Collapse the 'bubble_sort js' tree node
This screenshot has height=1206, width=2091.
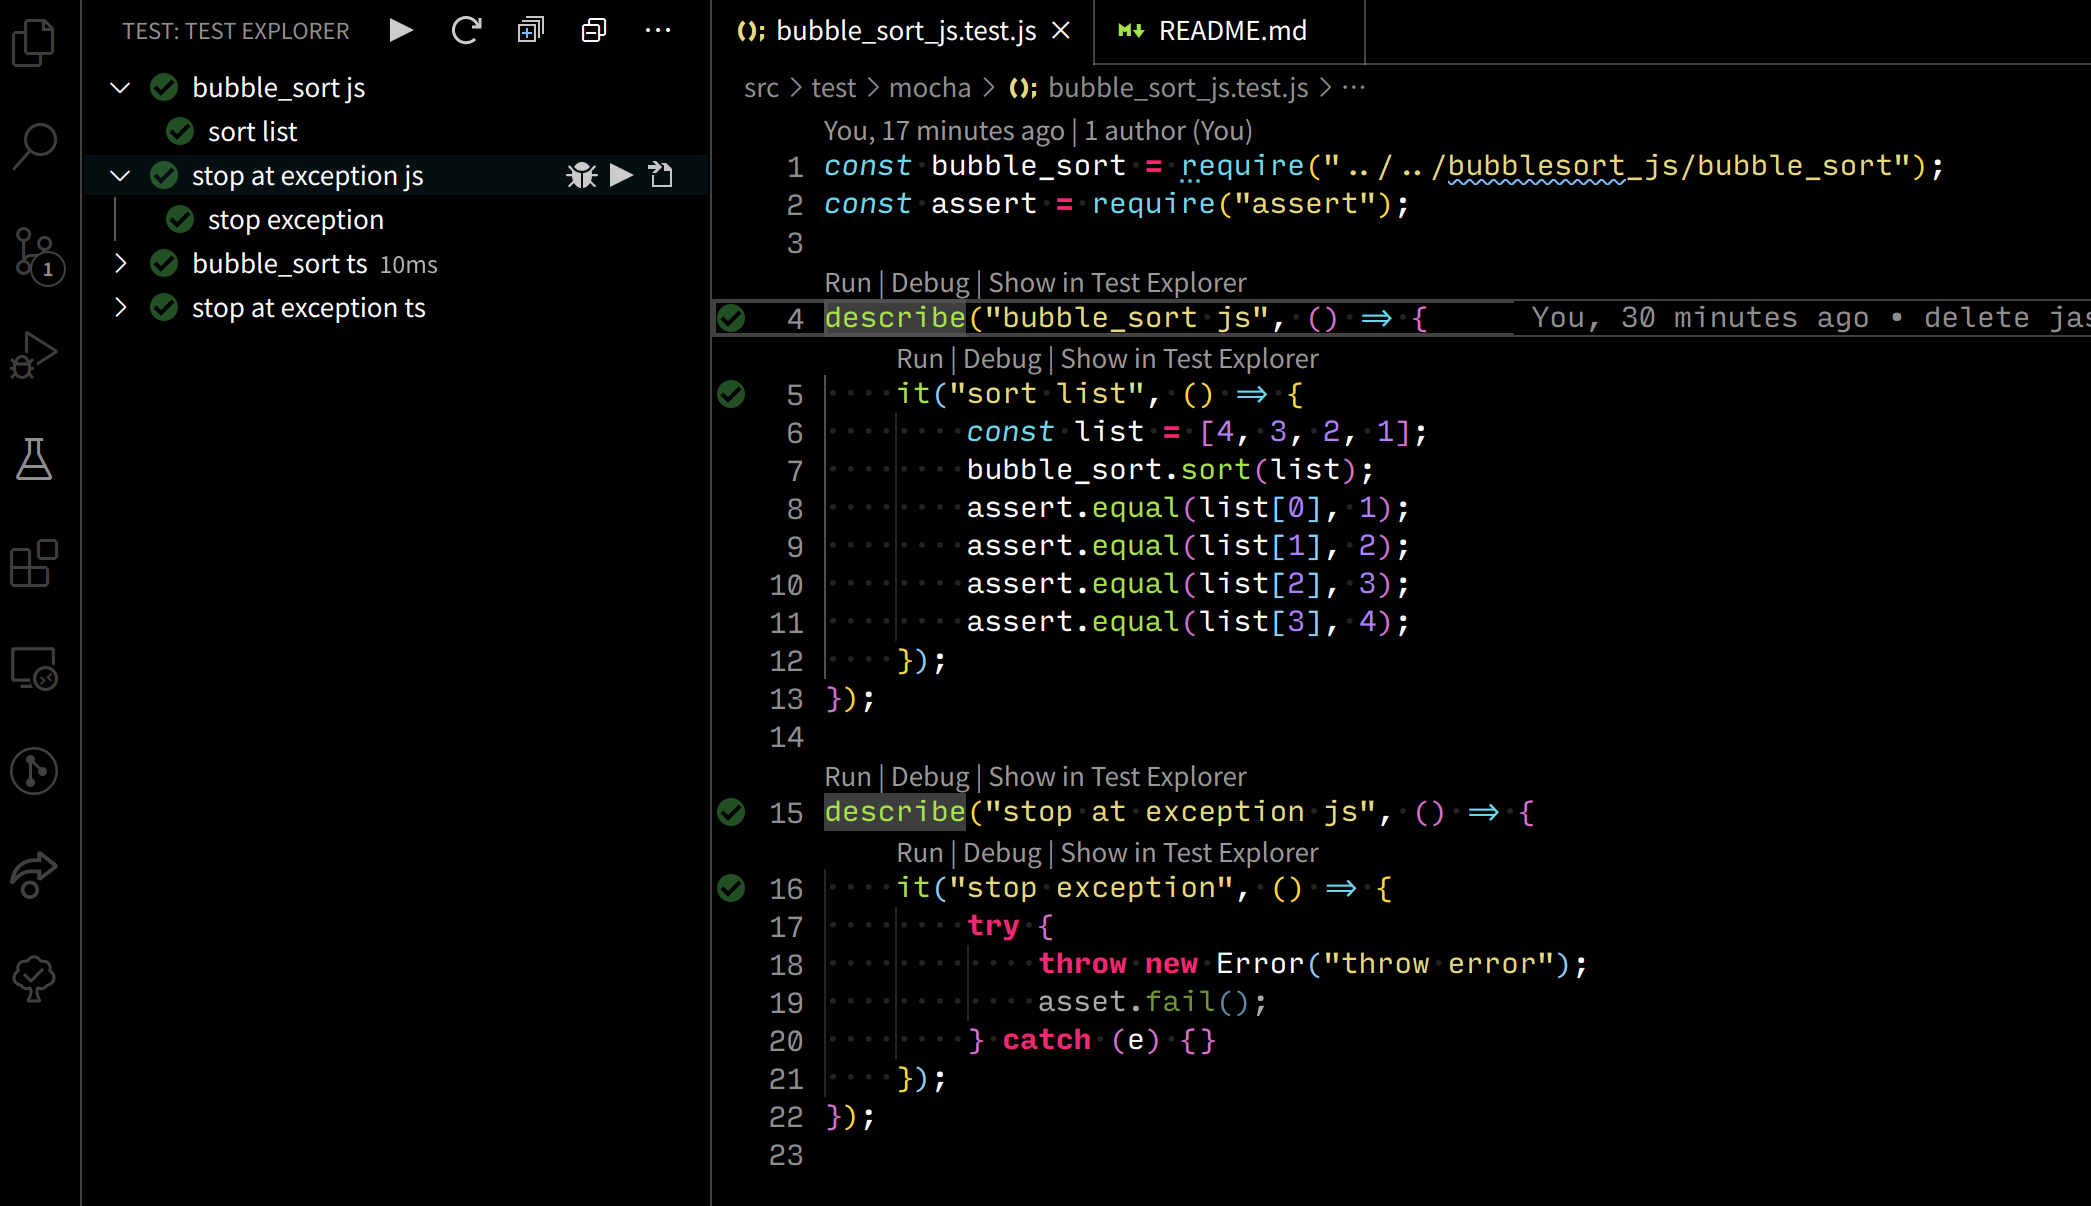120,88
